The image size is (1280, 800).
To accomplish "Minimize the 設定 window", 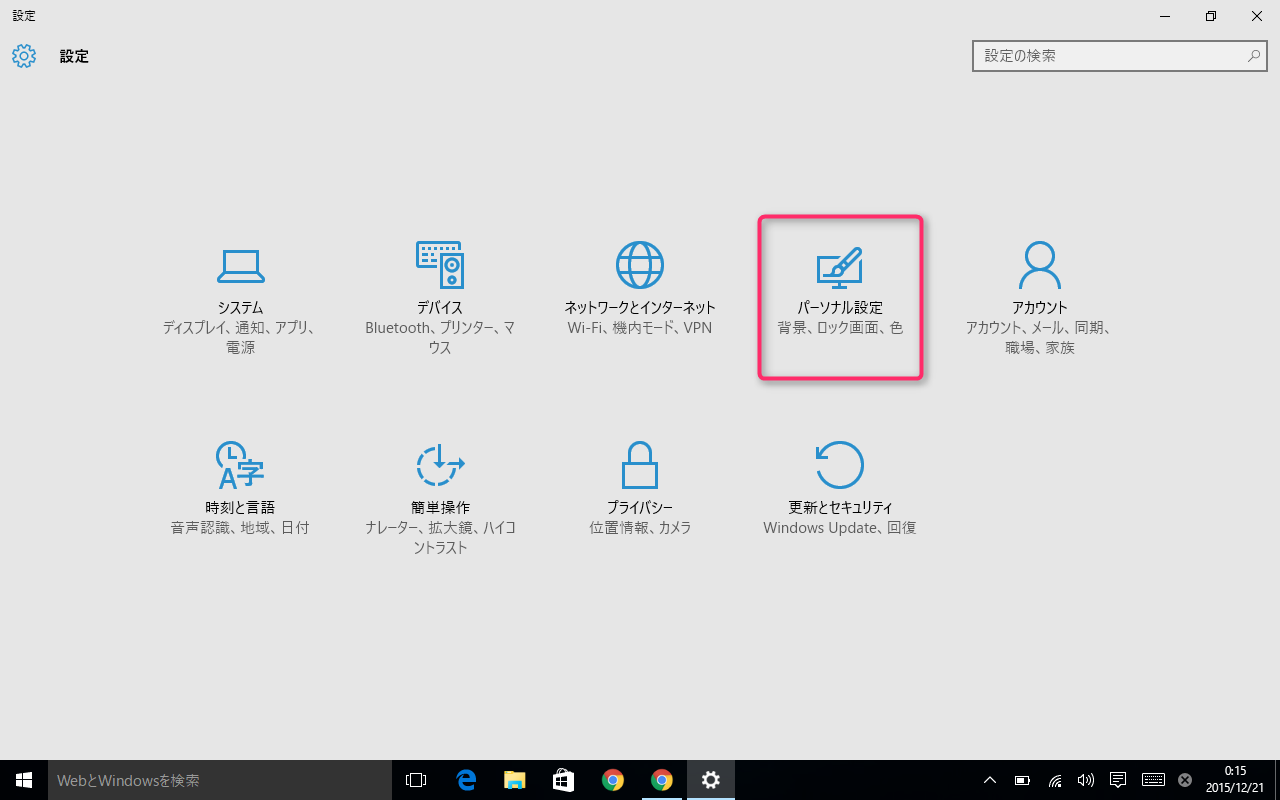I will (1165, 16).
